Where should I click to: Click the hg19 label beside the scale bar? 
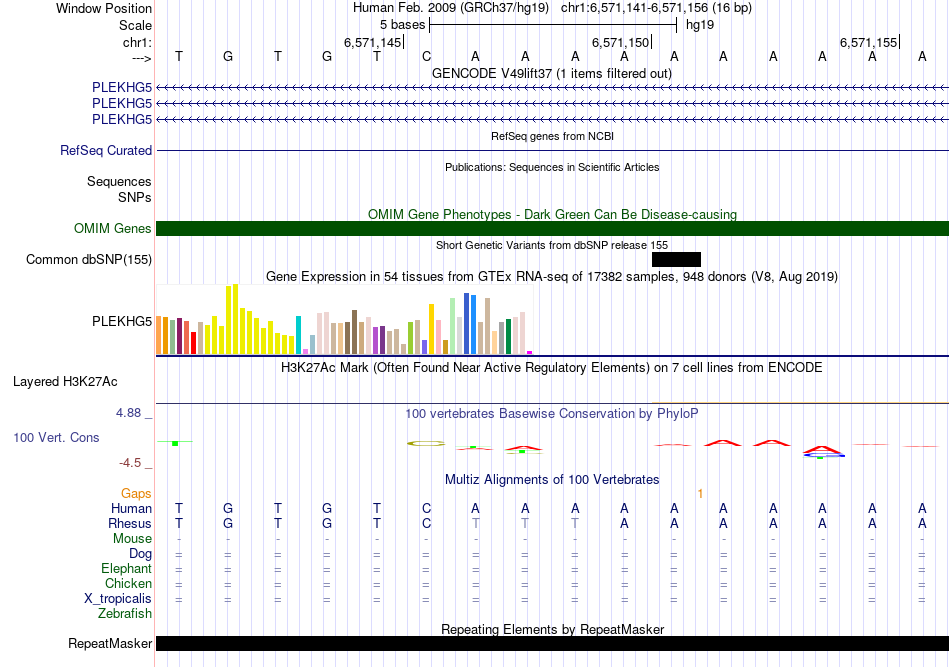[700, 25]
